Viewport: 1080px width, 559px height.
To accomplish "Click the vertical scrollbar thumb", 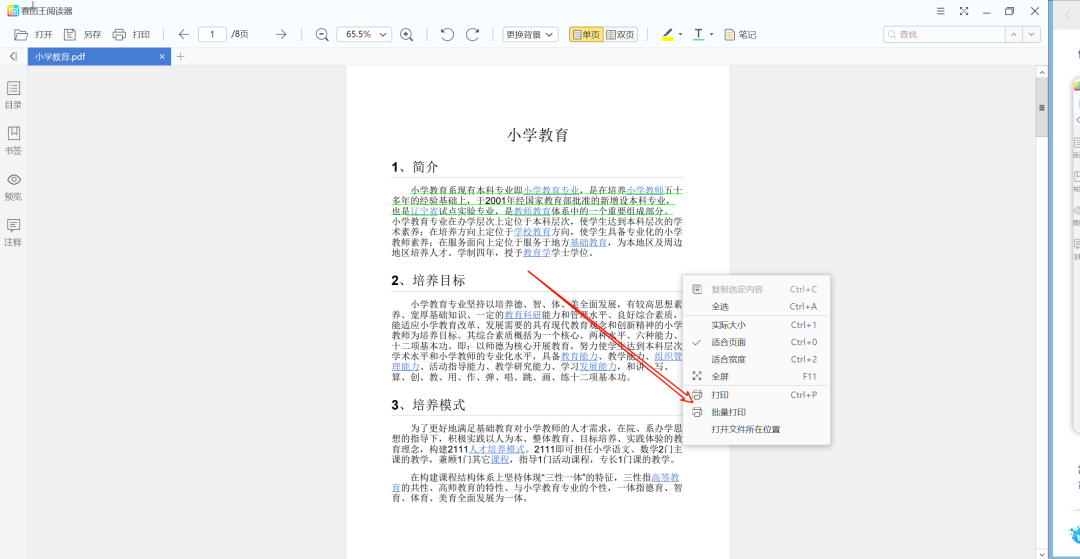I will tap(1042, 108).
